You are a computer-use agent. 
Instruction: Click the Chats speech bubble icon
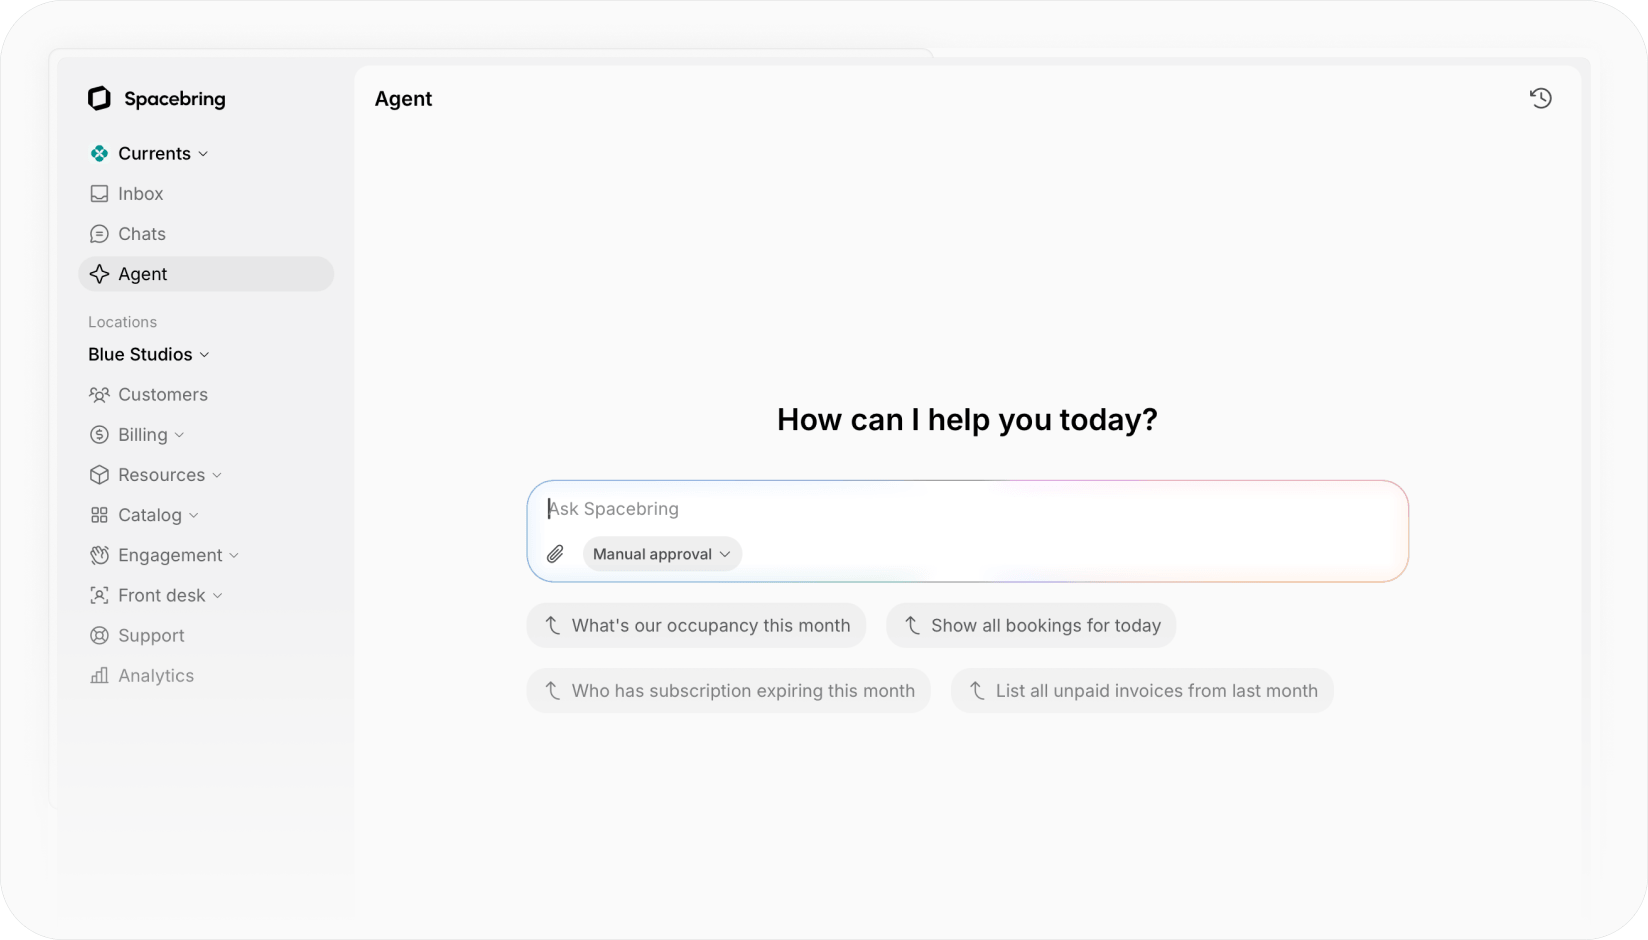click(x=99, y=234)
